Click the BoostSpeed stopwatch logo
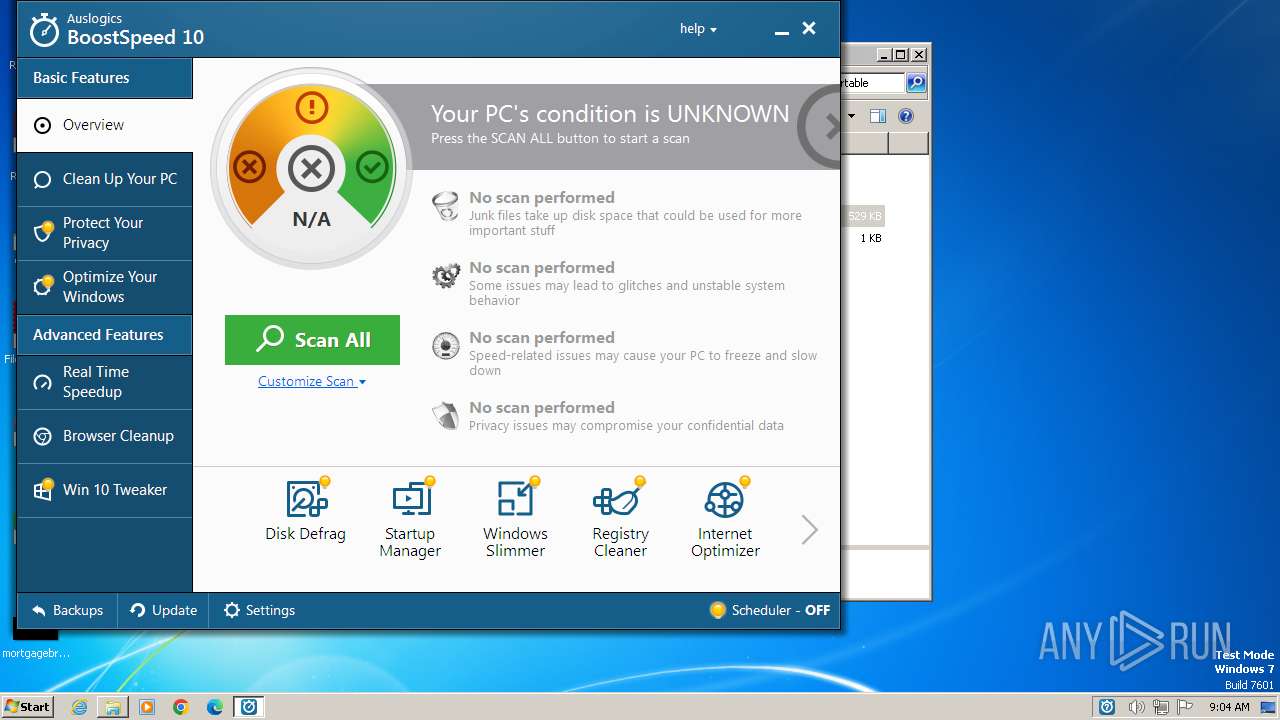This screenshot has width=1280, height=720. click(44, 30)
